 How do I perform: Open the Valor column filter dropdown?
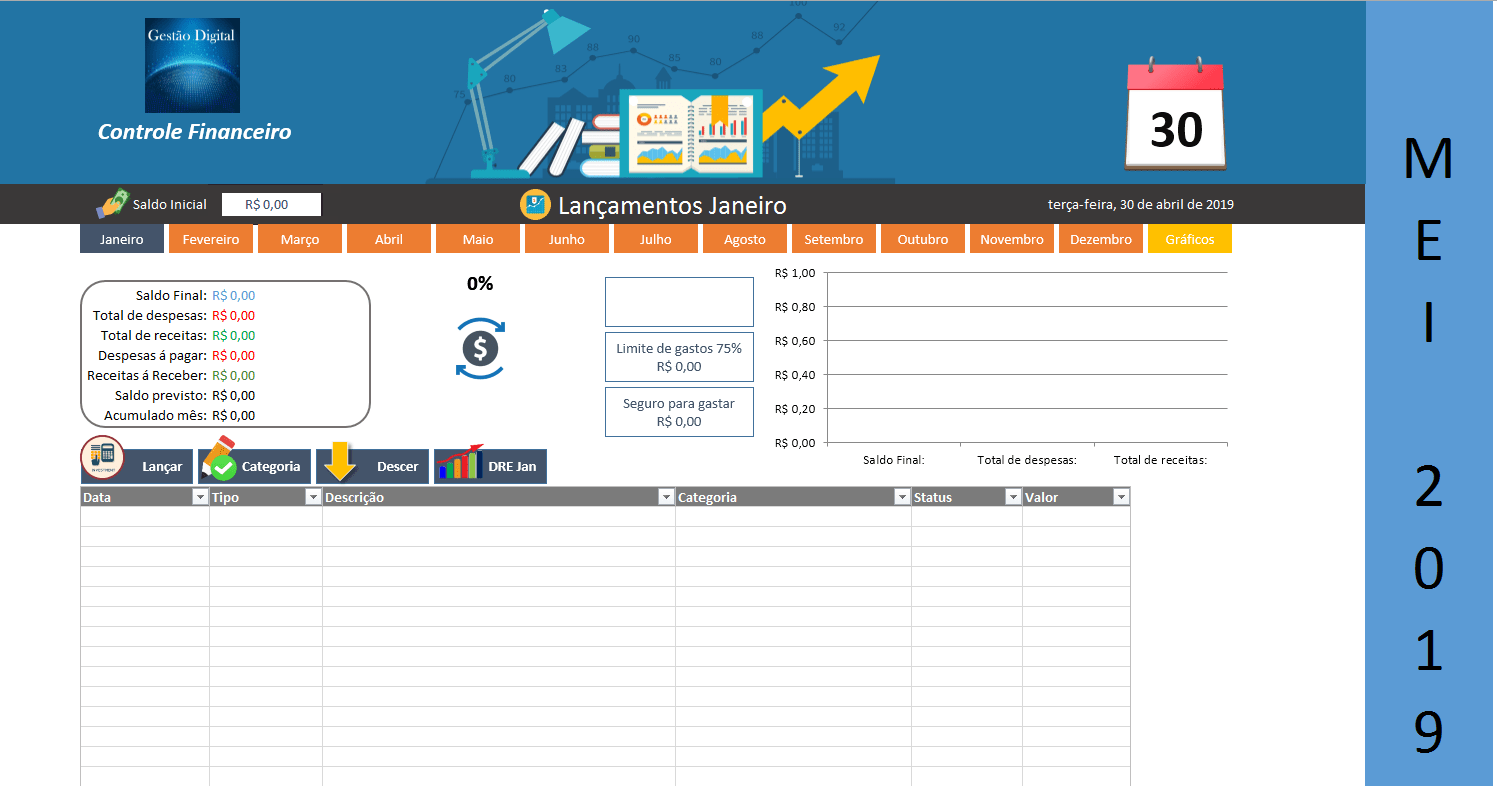(x=1120, y=497)
